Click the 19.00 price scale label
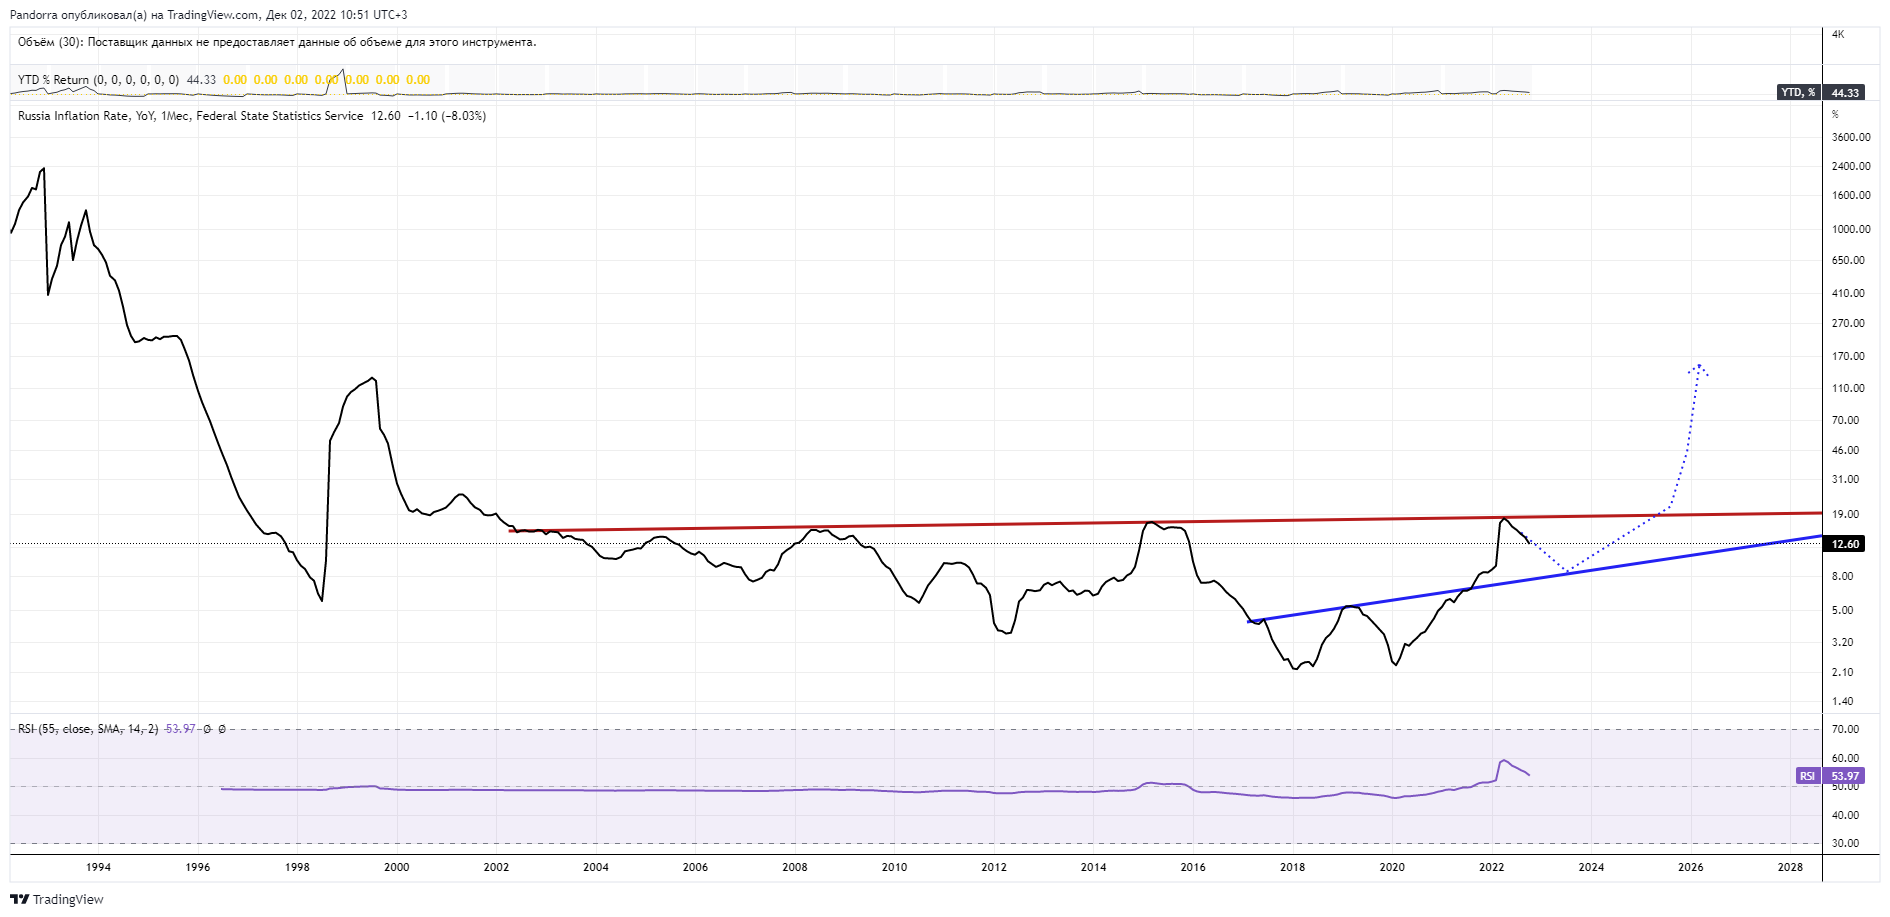The height and width of the screenshot is (917, 1890). tap(1845, 514)
